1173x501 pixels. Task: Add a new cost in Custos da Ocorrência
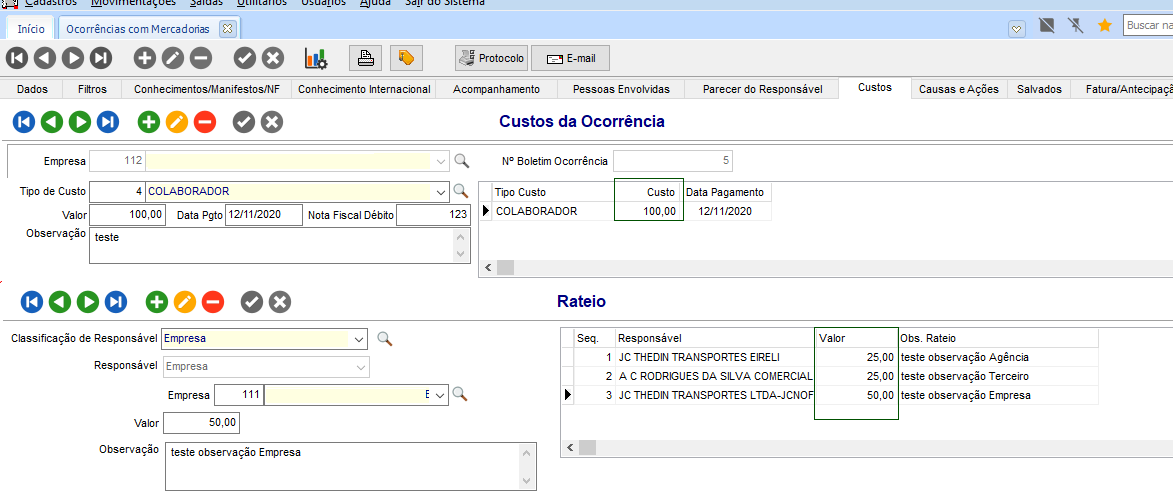click(150, 121)
